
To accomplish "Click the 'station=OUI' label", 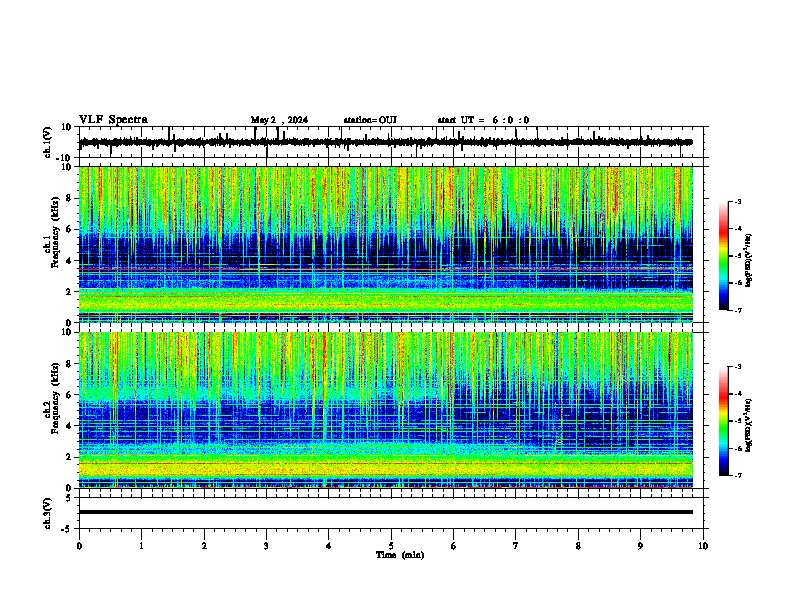I will (370, 120).
